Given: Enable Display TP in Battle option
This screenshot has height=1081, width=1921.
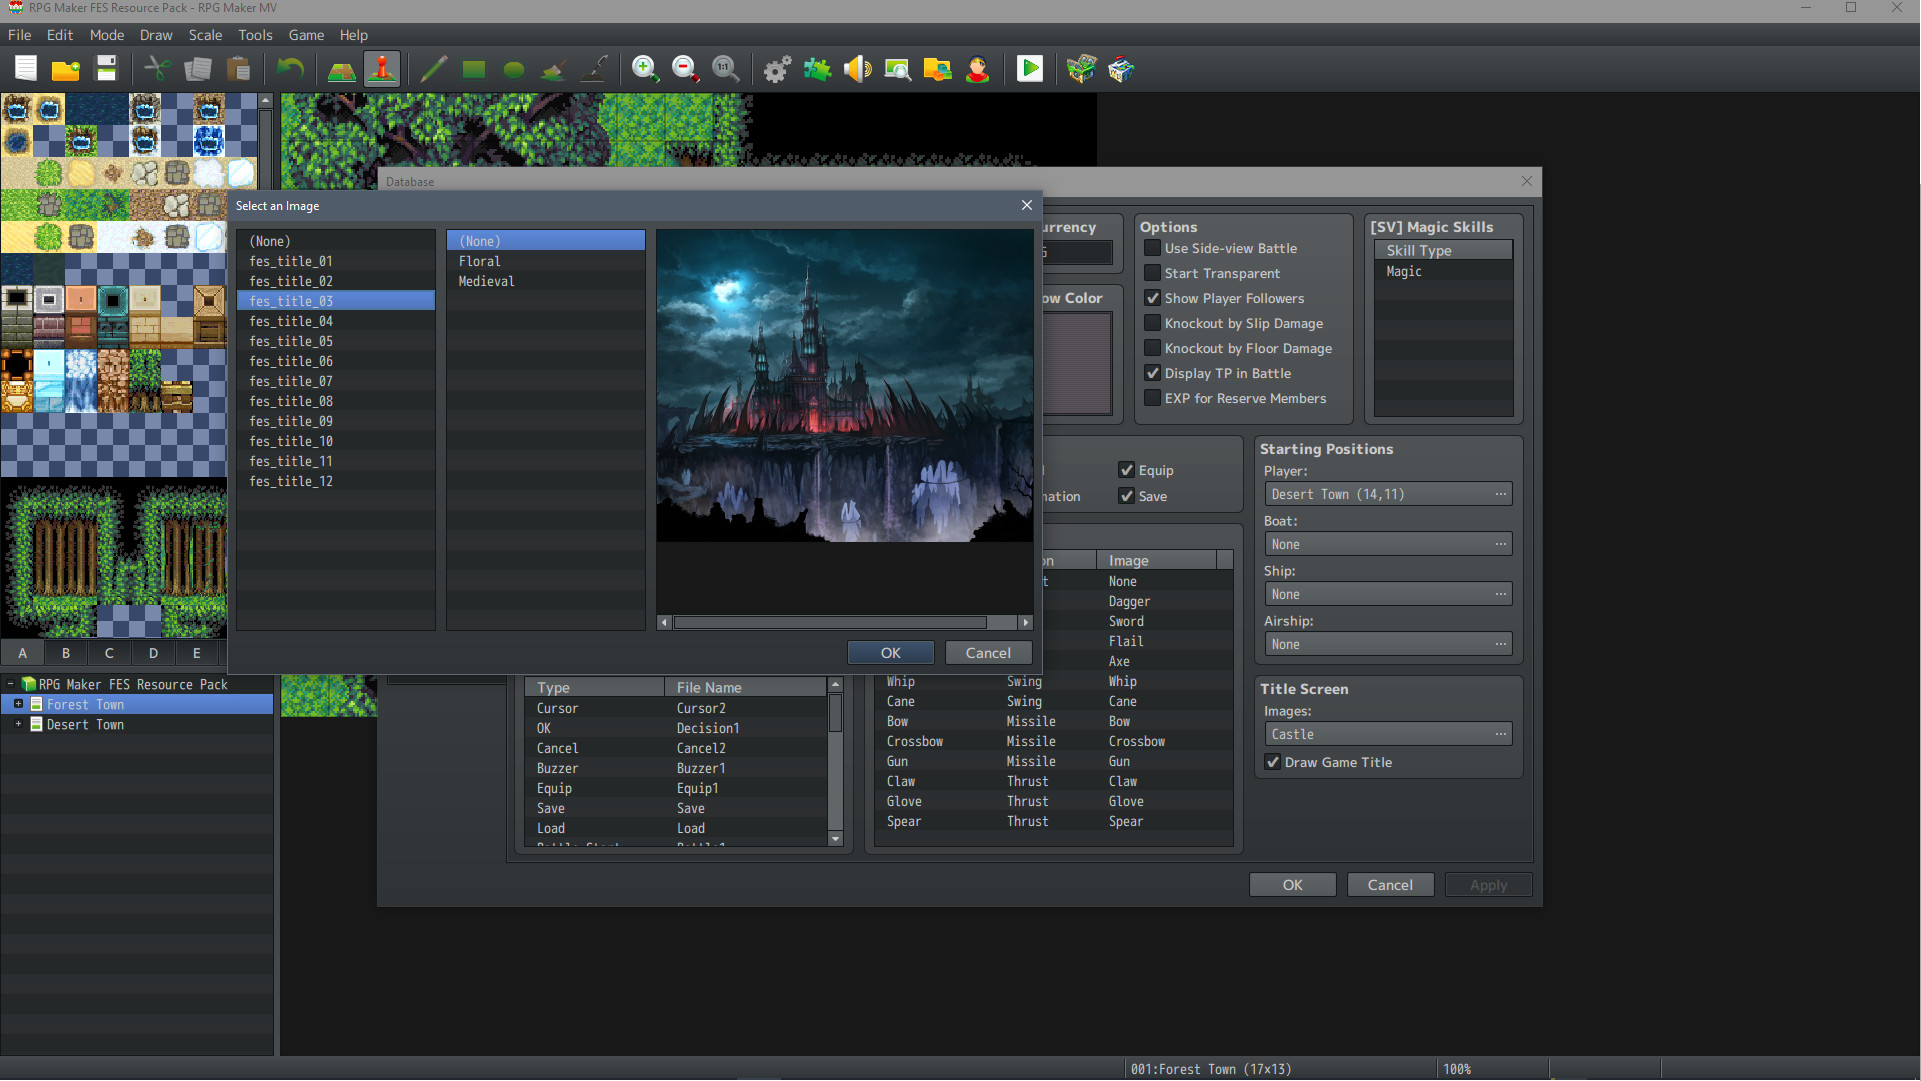Looking at the screenshot, I should coord(1152,372).
